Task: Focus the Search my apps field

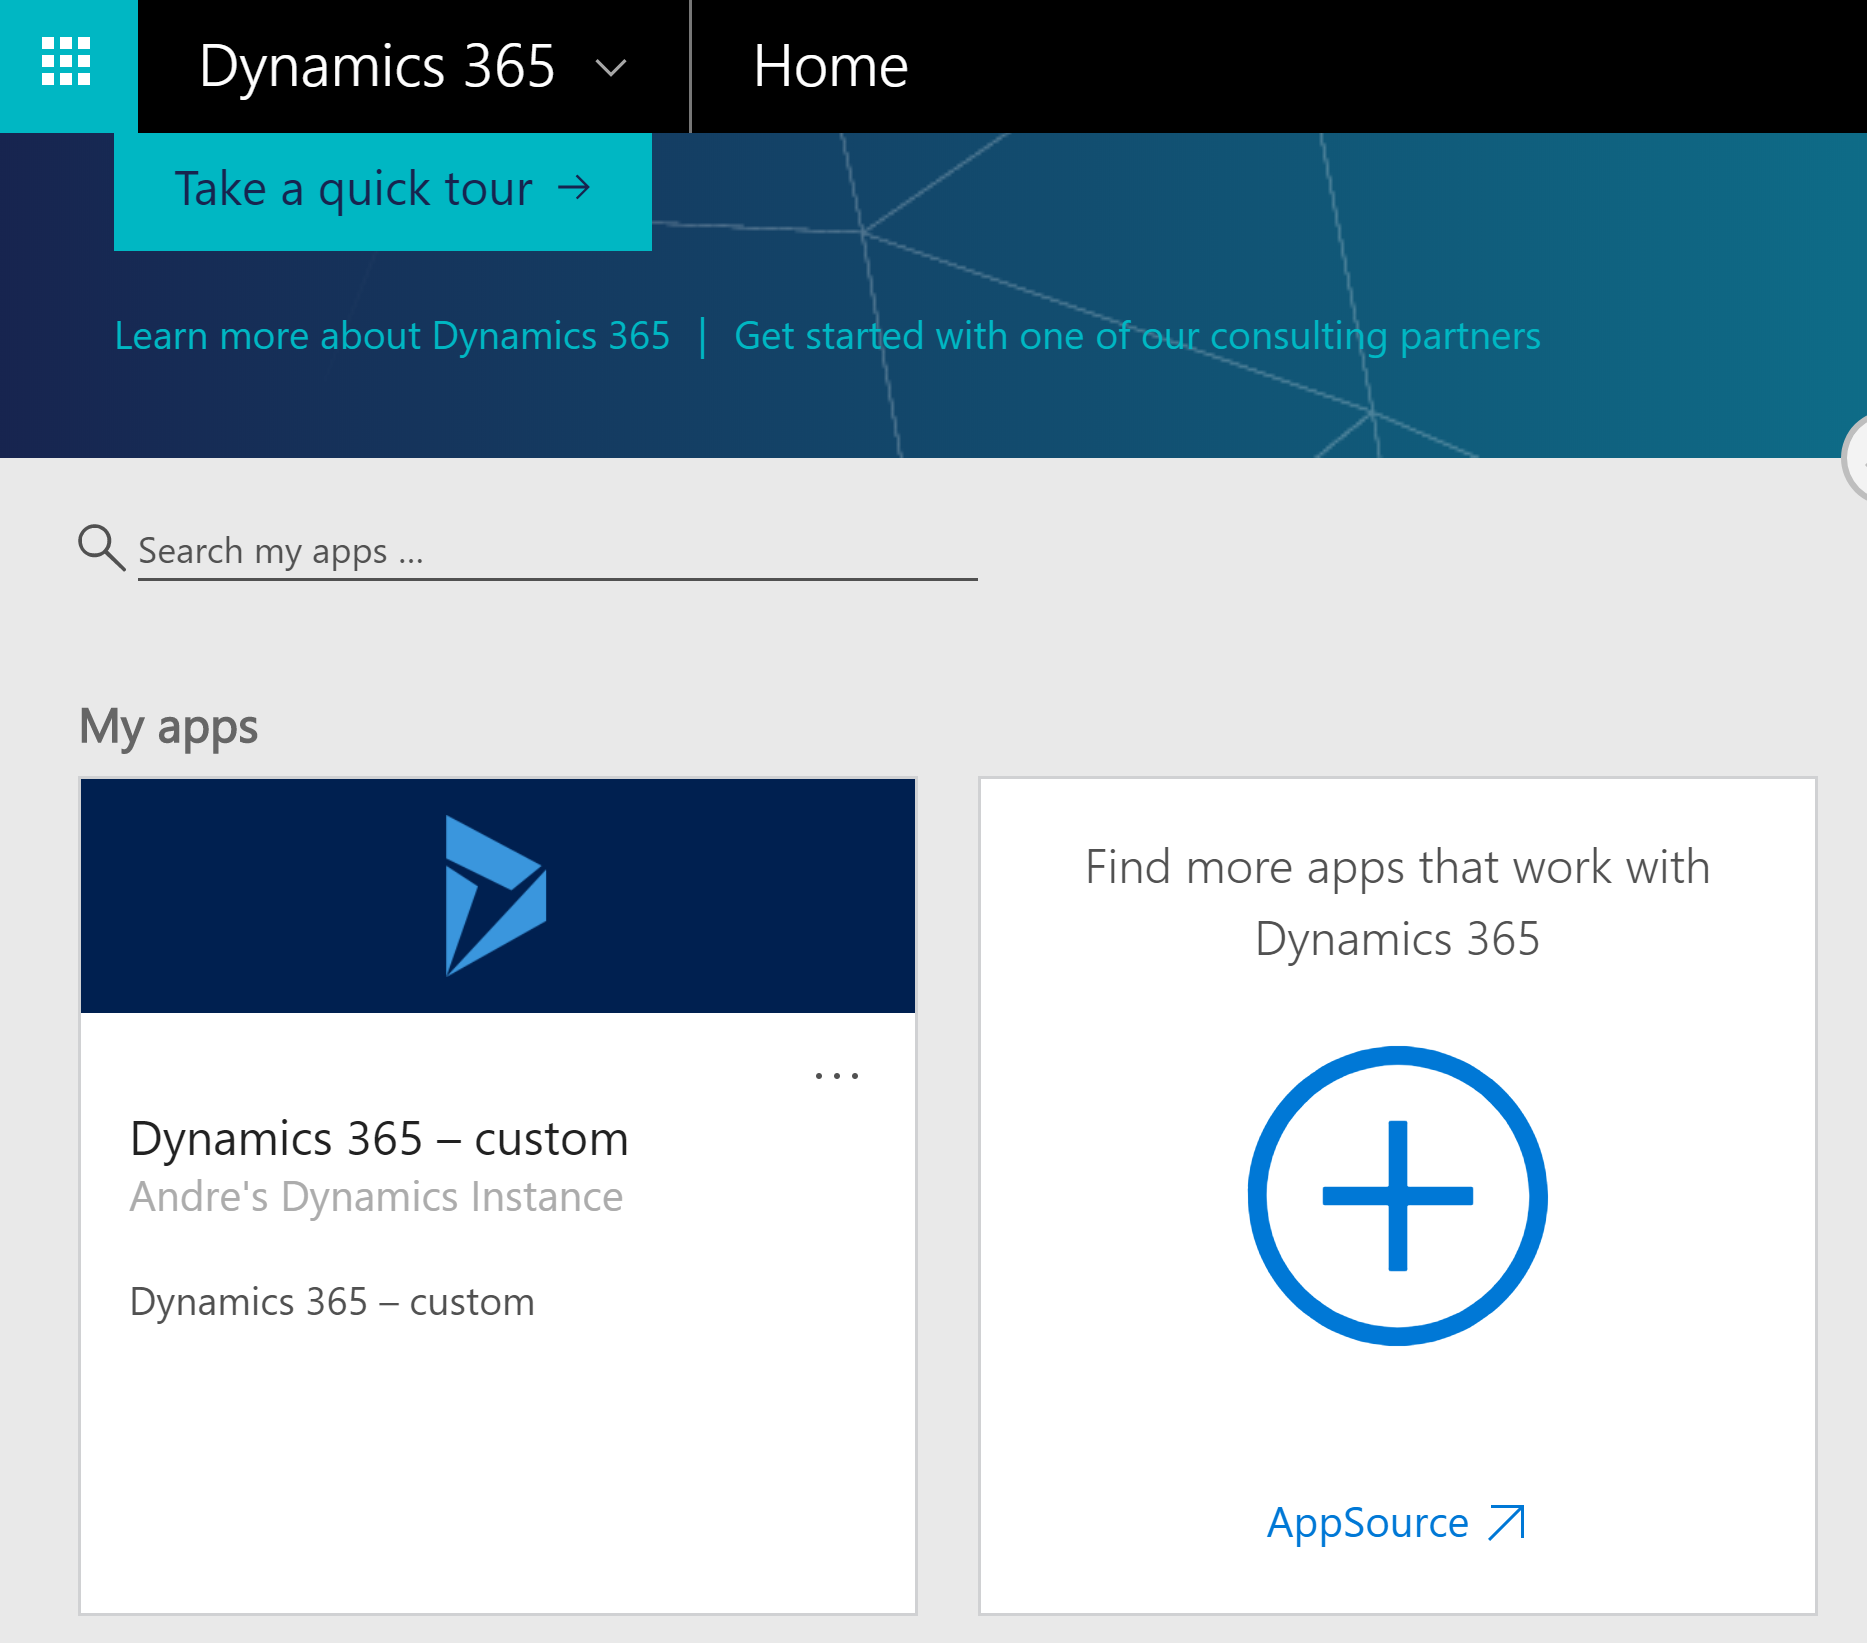Action: pos(556,551)
